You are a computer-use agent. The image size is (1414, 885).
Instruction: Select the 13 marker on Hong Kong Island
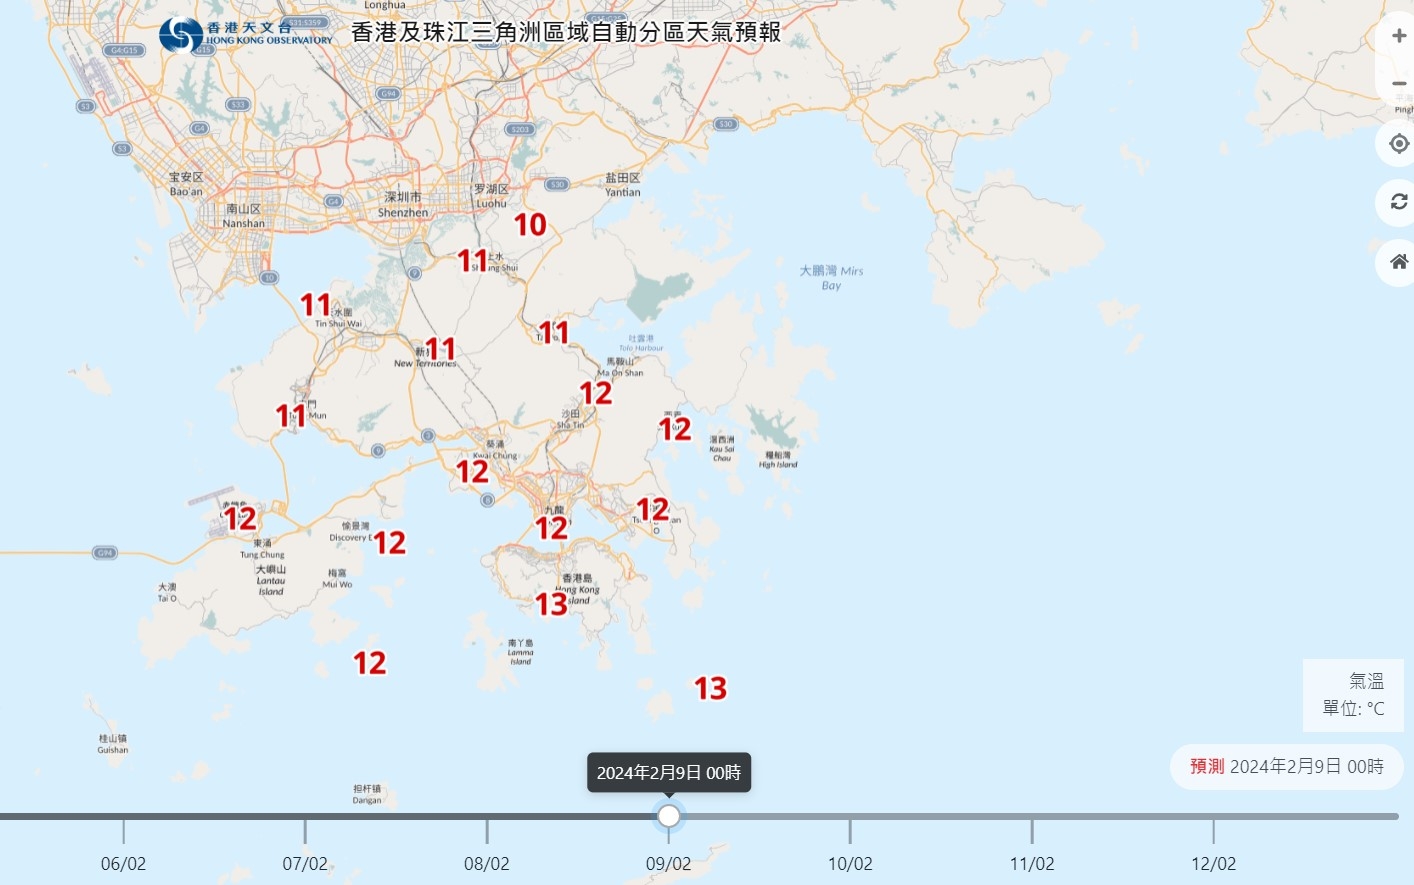pyautogui.click(x=551, y=605)
